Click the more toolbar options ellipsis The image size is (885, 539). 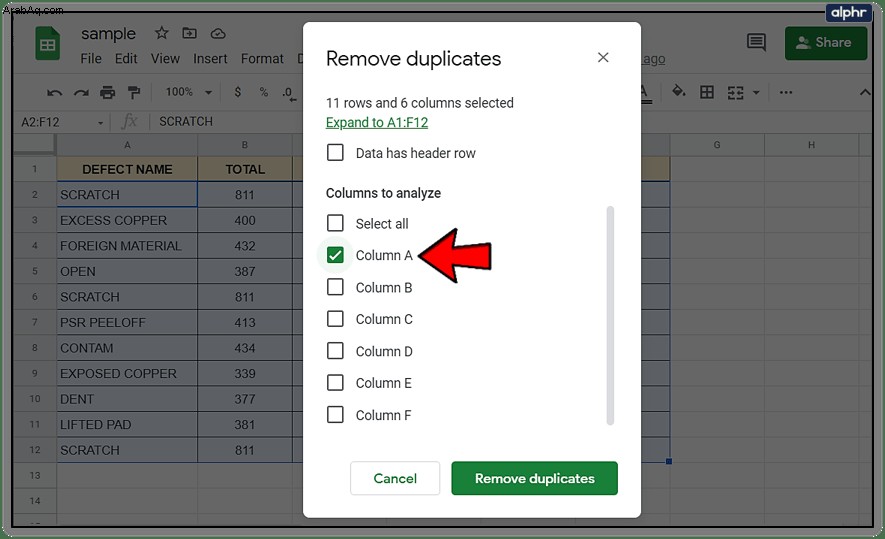tap(786, 92)
